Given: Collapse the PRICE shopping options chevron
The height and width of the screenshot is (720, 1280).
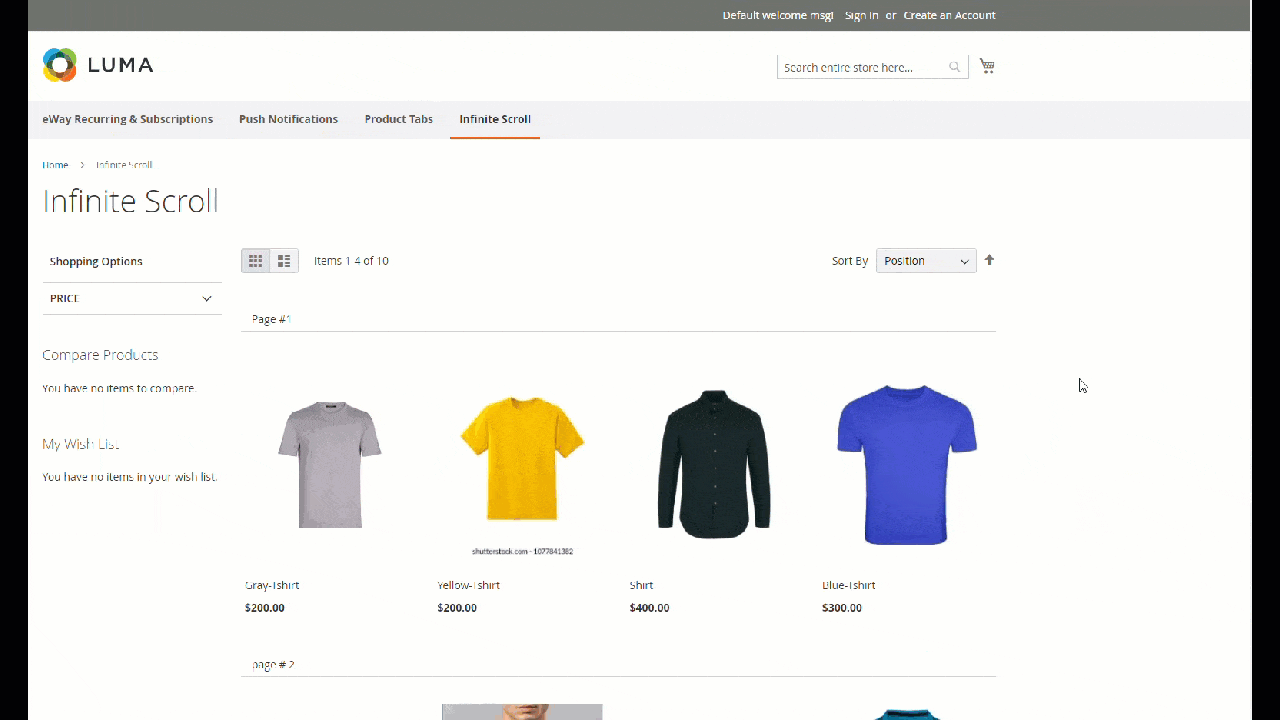Looking at the screenshot, I should pos(207,298).
